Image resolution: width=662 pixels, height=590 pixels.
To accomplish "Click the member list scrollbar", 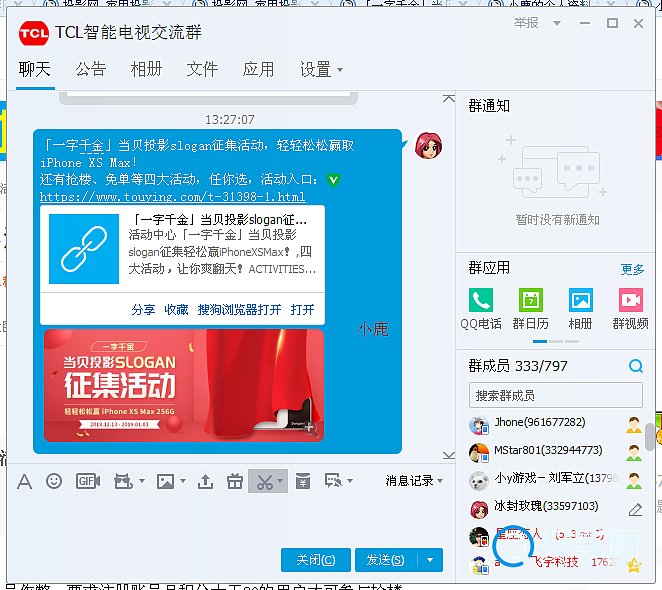I will click(x=650, y=437).
